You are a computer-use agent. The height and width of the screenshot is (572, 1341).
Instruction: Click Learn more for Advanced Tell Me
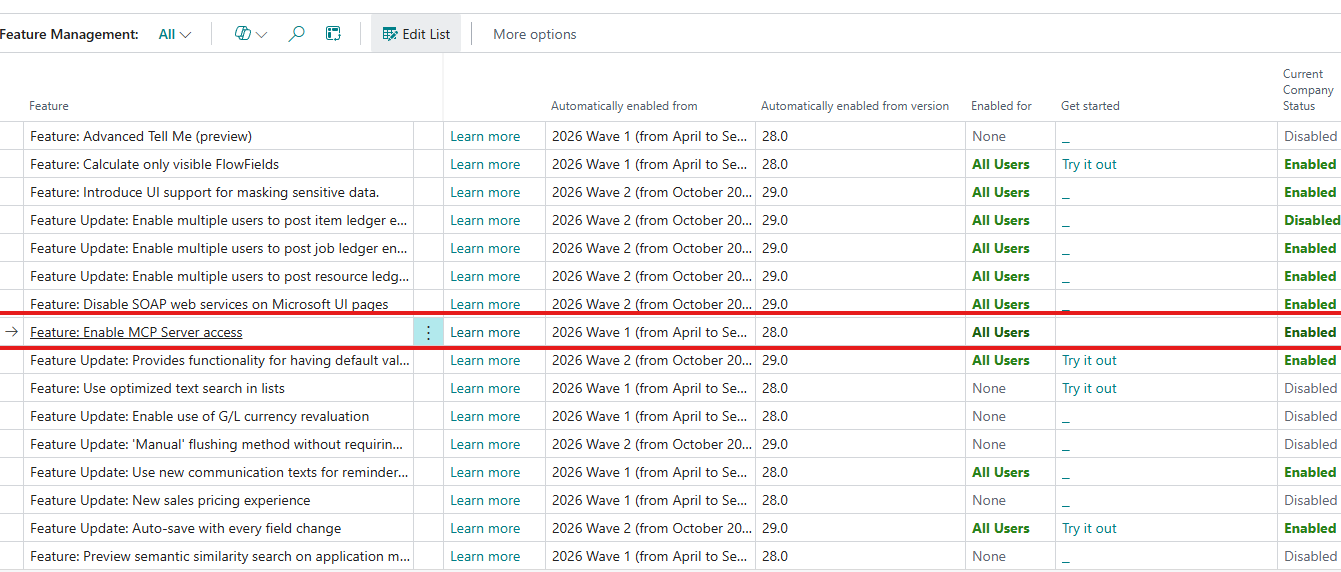(x=485, y=136)
